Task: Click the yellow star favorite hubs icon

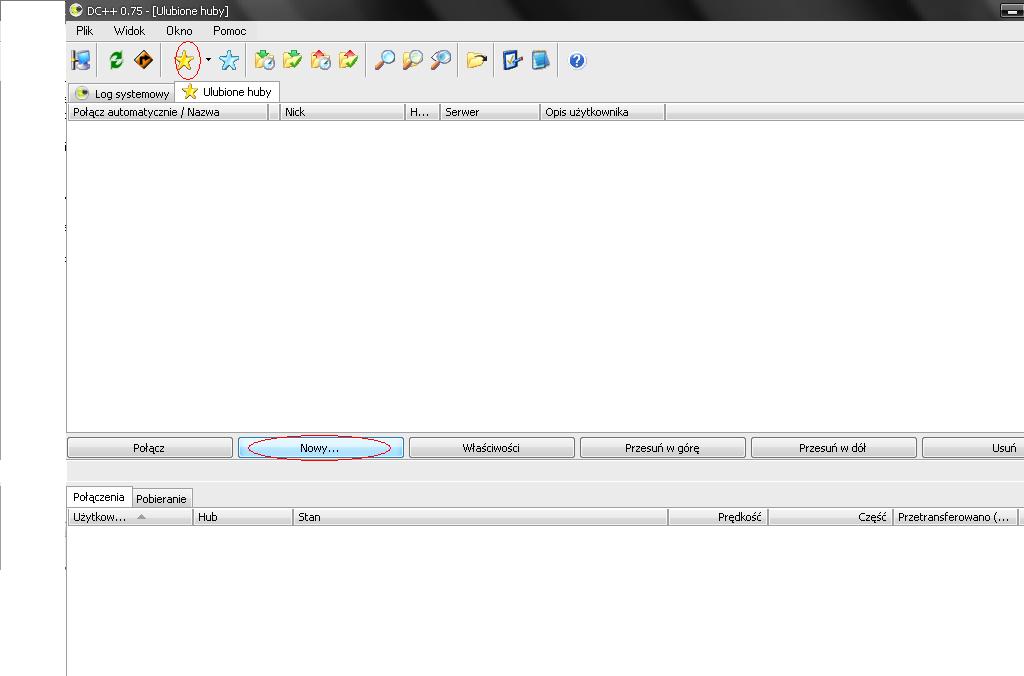Action: (185, 61)
